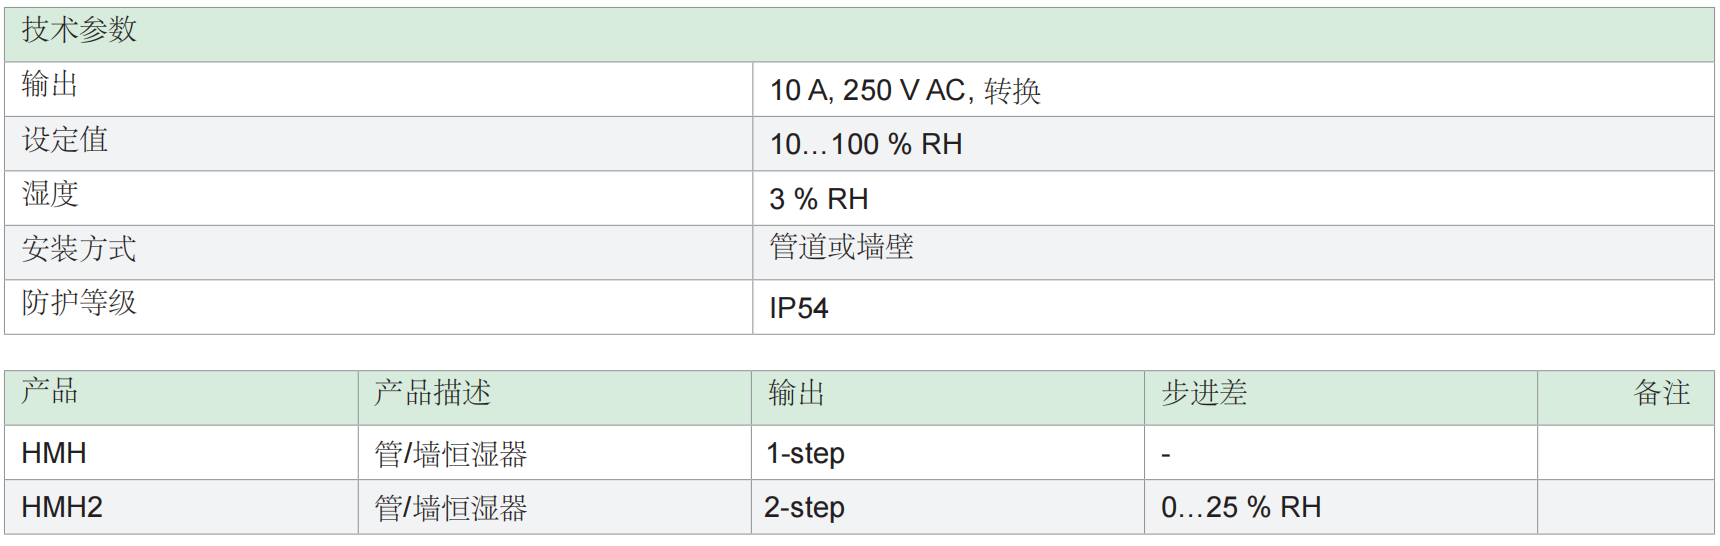Select the 安装方式 row label
Image resolution: width=1720 pixels, height=546 pixels.
pyautogui.click(x=79, y=249)
